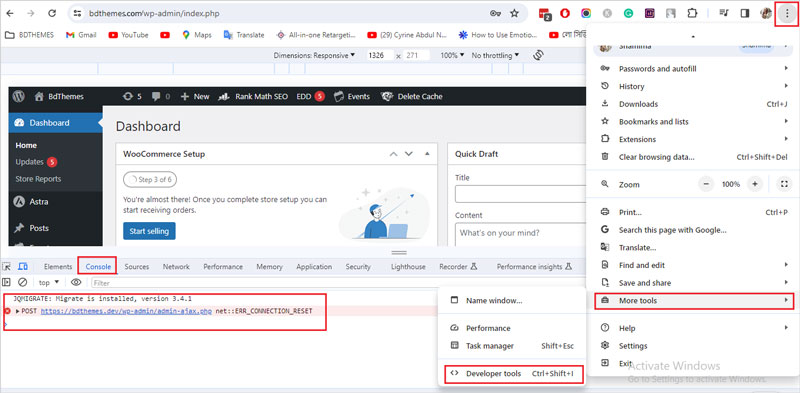The image size is (800, 393).
Task: Open the 100% zoom dropdown in device toolbar
Action: click(x=452, y=55)
